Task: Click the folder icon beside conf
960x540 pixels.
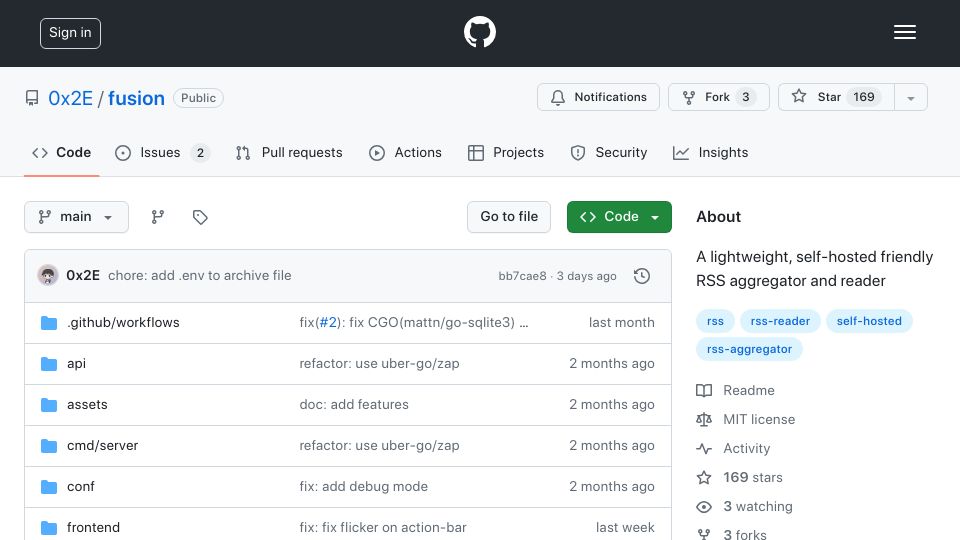Action: pos(49,487)
